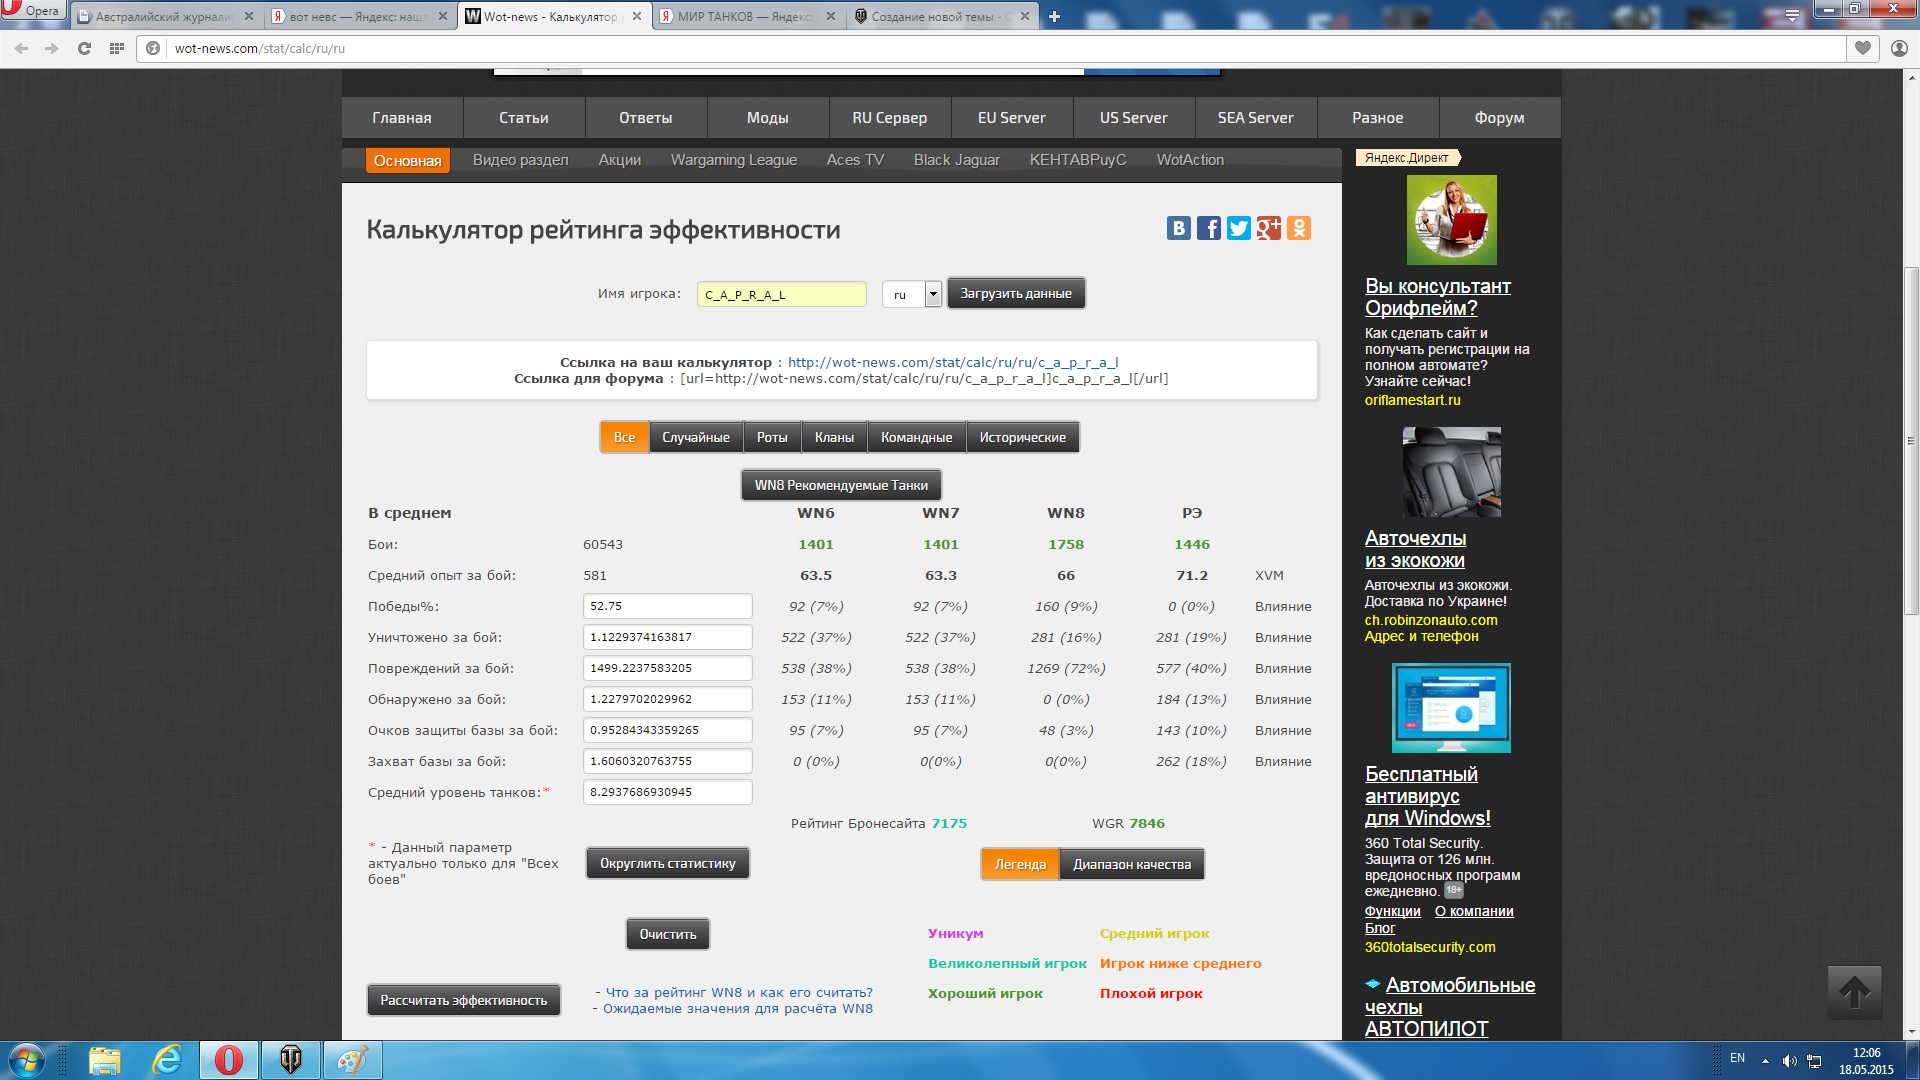1920x1080 pixels.
Task: Toggle the Диапазон качества view
Action: click(x=1131, y=865)
